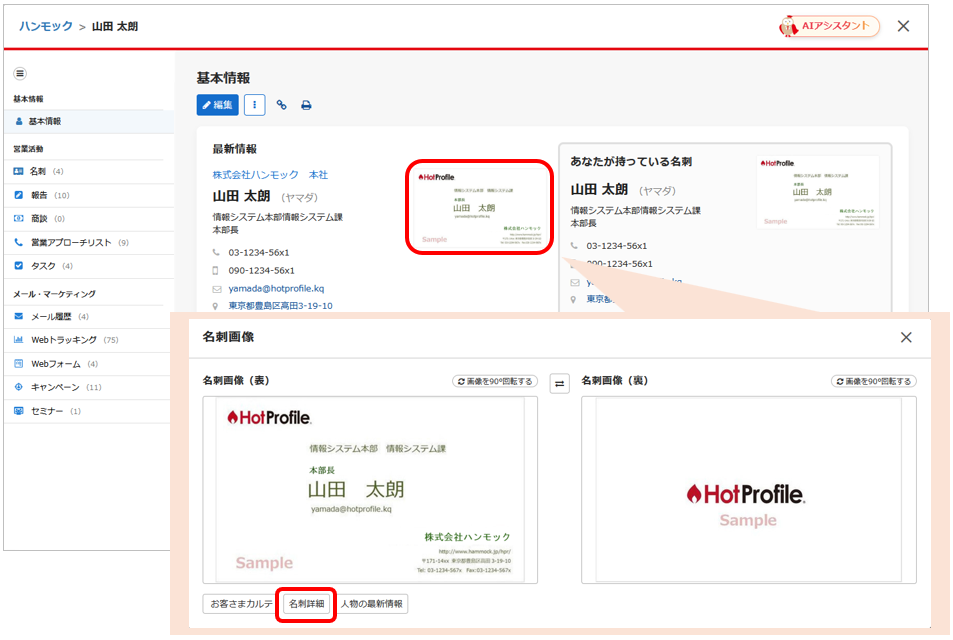Viewport: 953px width, 640px height.
Task: Open the AIアシスタント button
Action: 829,26
